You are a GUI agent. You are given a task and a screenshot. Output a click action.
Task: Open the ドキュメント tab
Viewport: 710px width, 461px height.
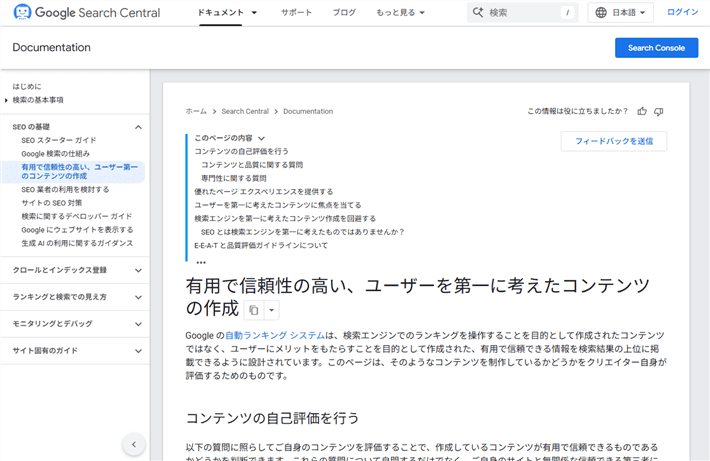(x=221, y=13)
